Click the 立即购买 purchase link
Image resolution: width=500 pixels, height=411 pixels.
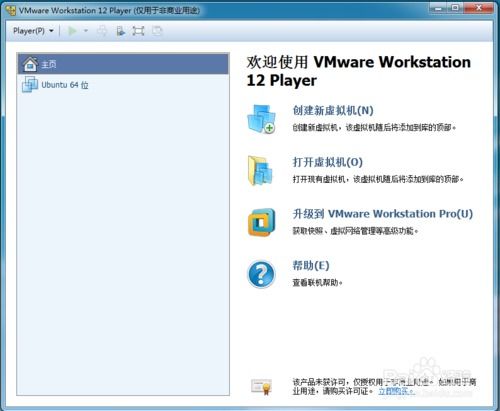point(396,391)
